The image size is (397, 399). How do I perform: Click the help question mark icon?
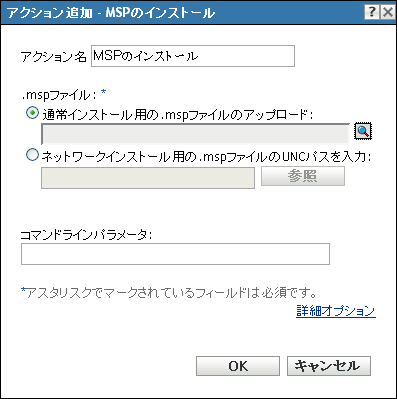(372, 12)
